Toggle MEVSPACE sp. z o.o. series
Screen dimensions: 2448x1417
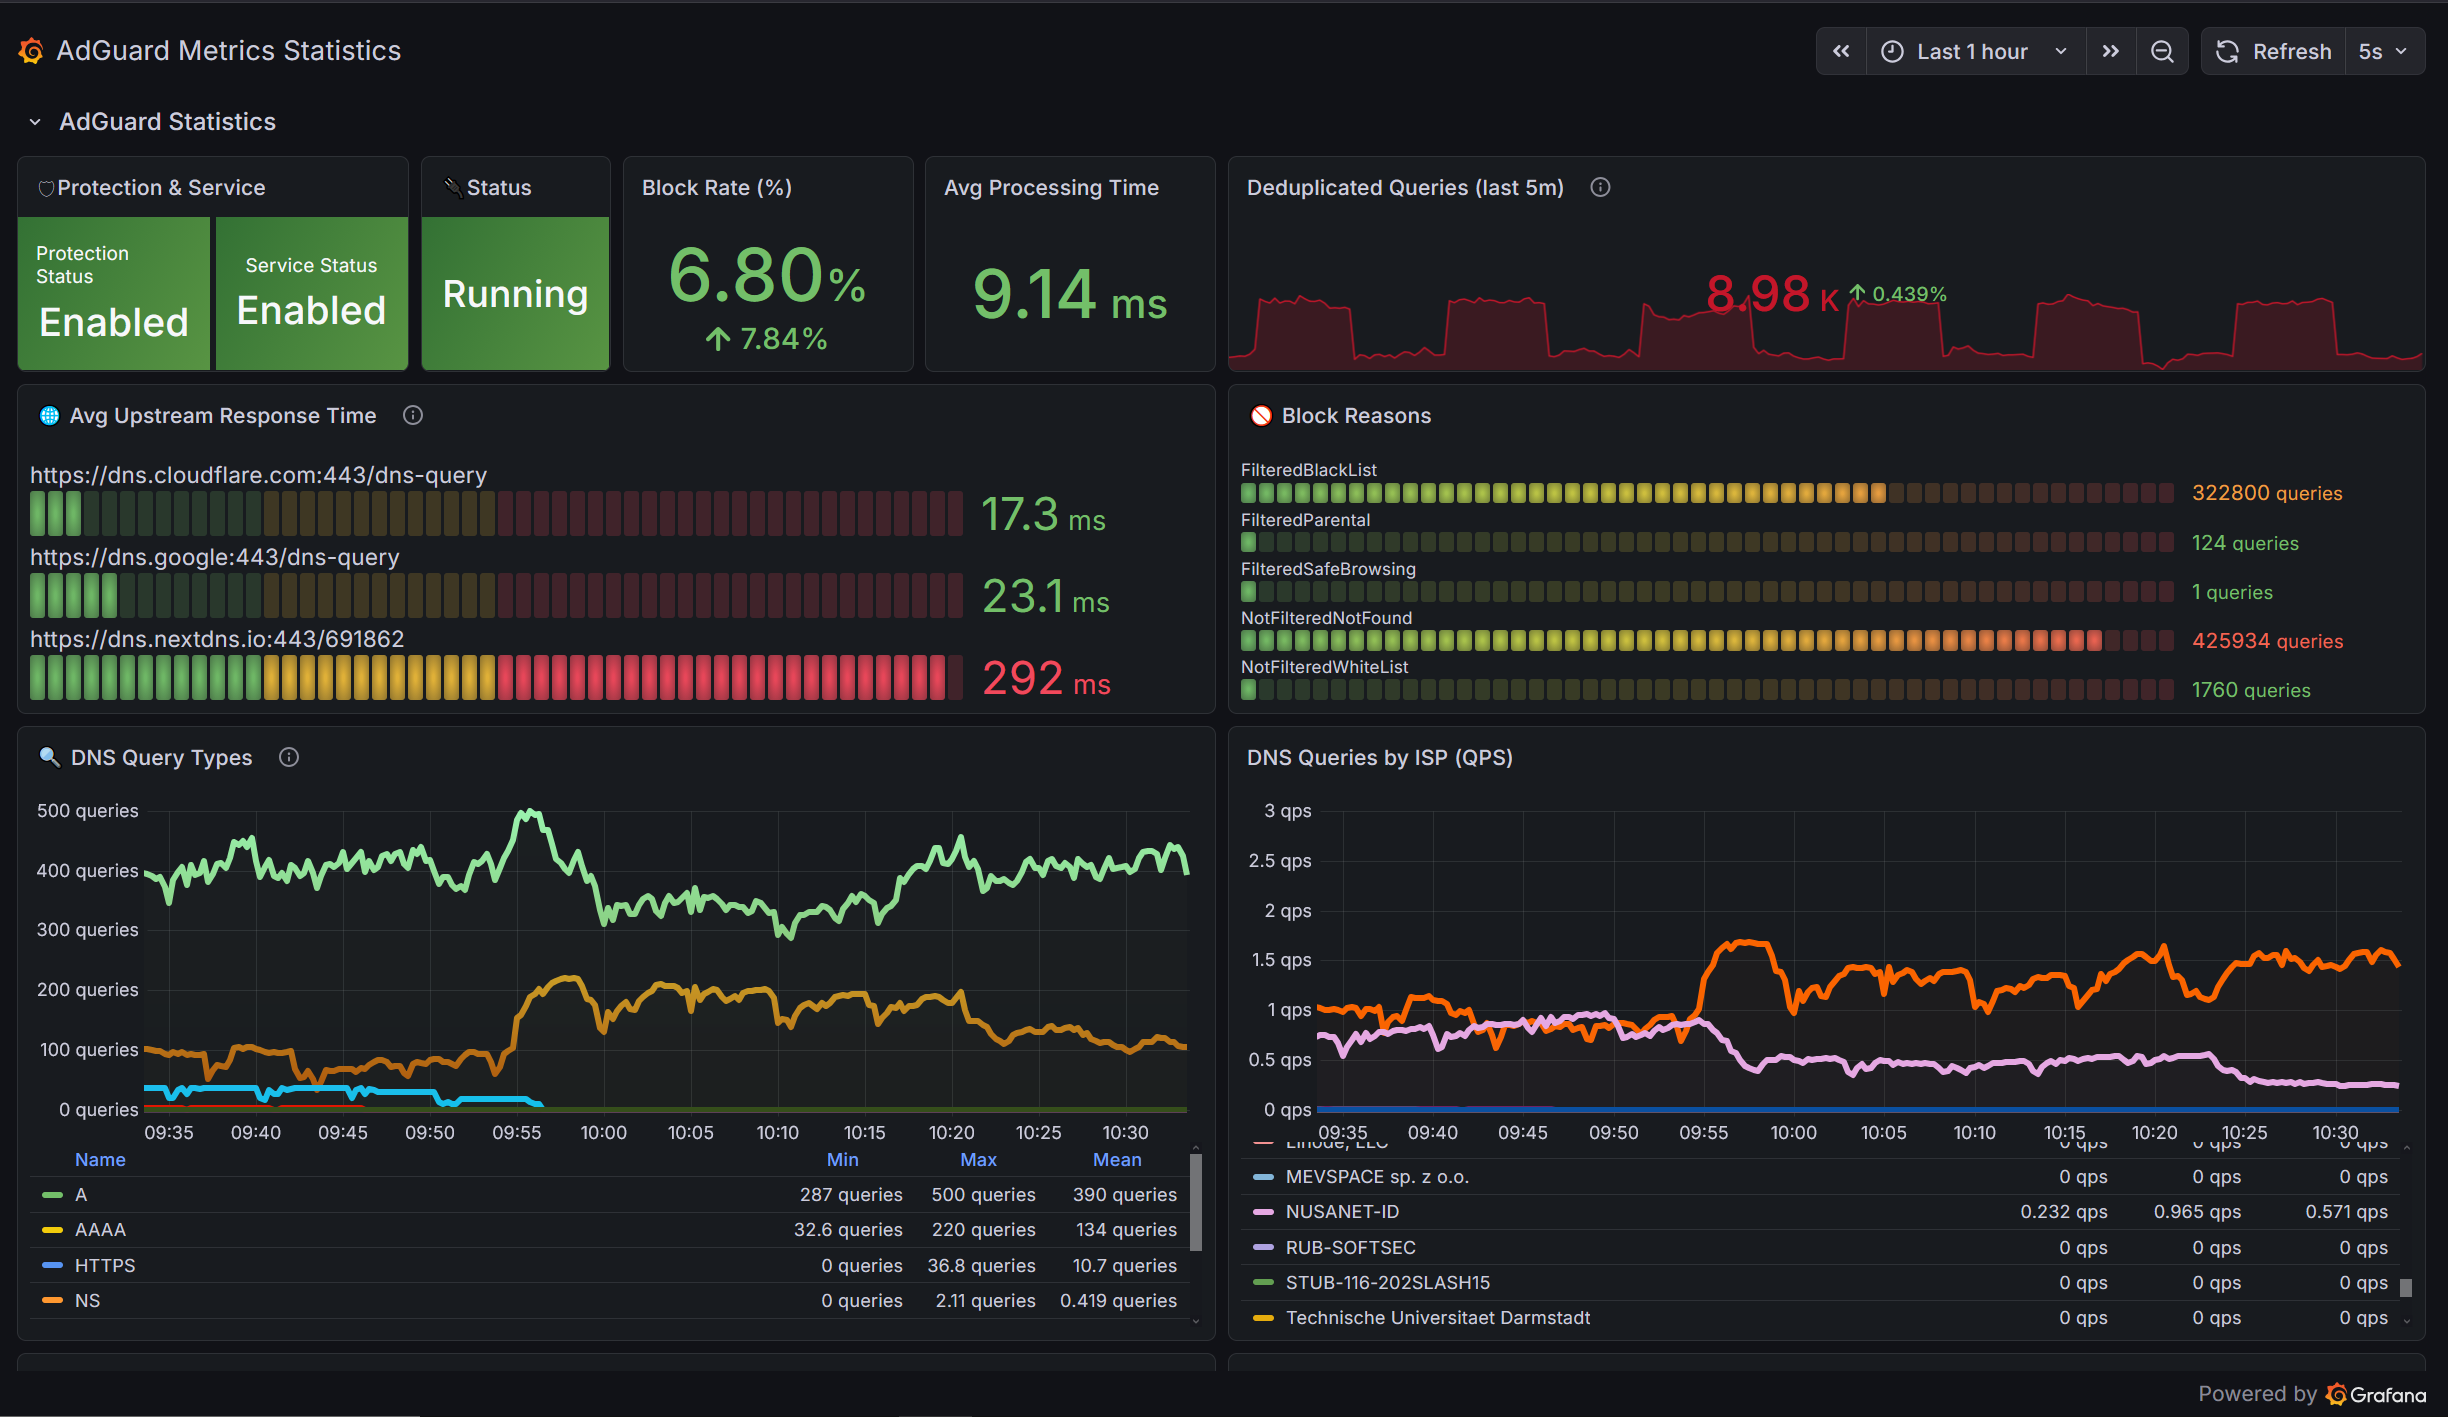(x=1377, y=1177)
